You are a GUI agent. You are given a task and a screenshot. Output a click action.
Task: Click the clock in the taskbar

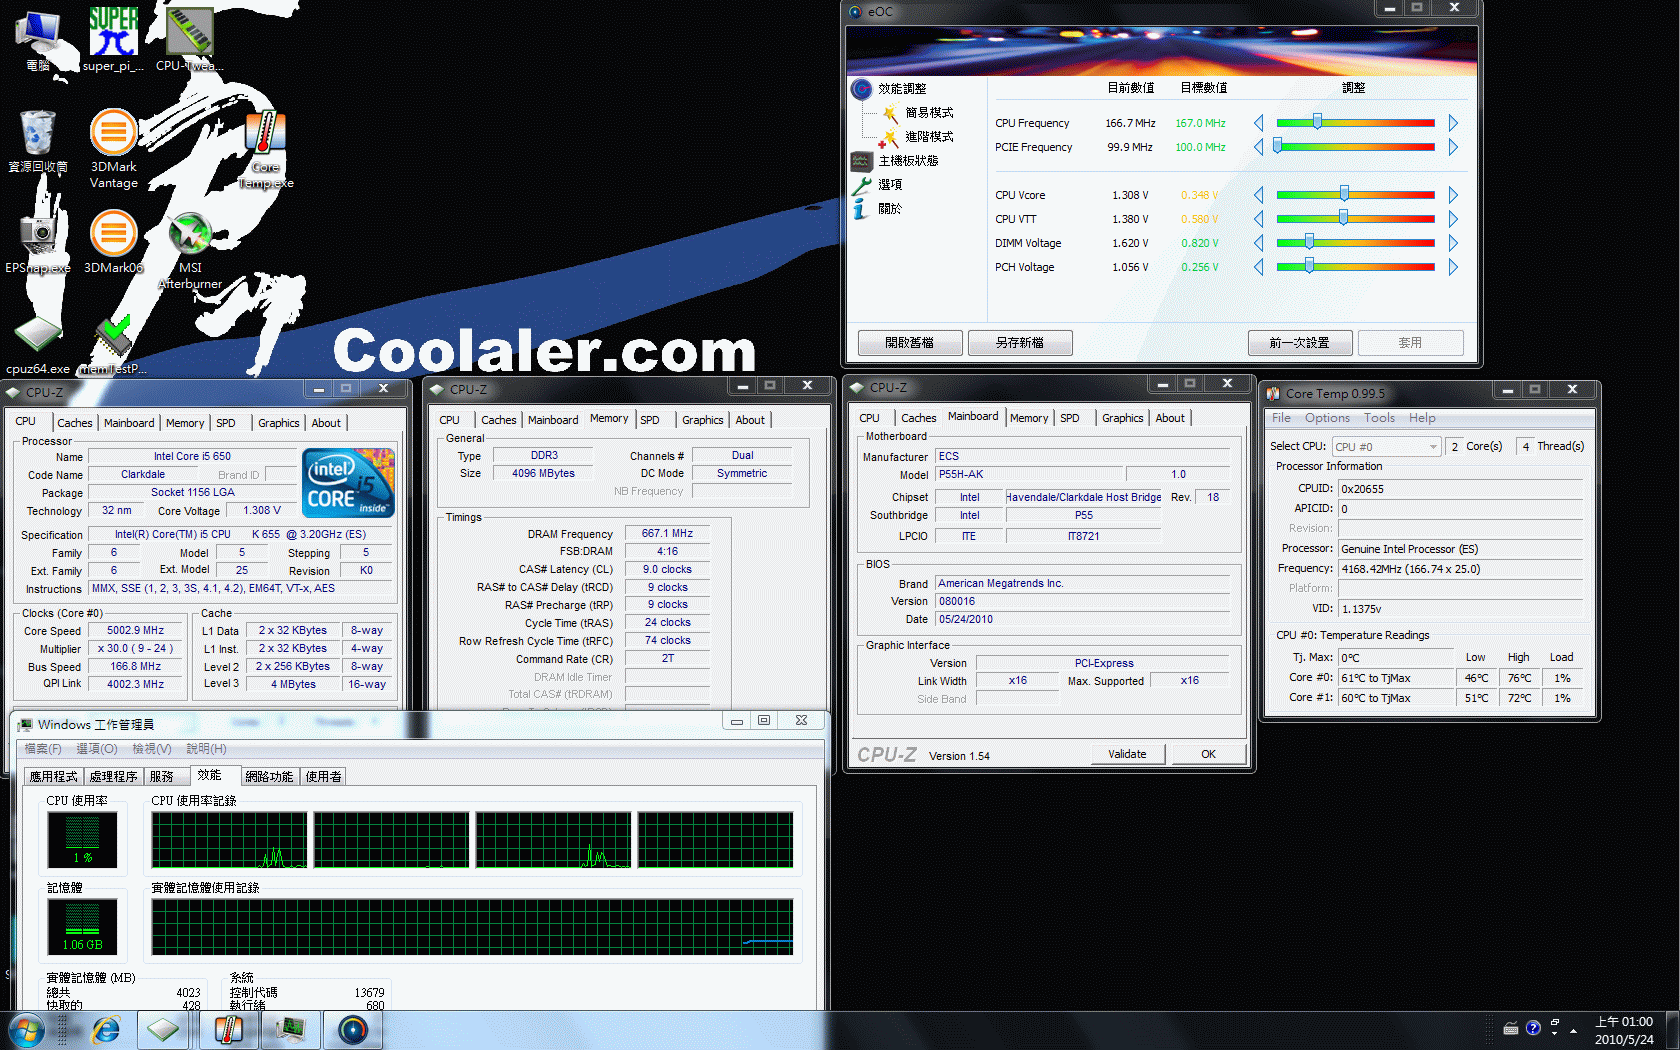tap(1624, 1030)
